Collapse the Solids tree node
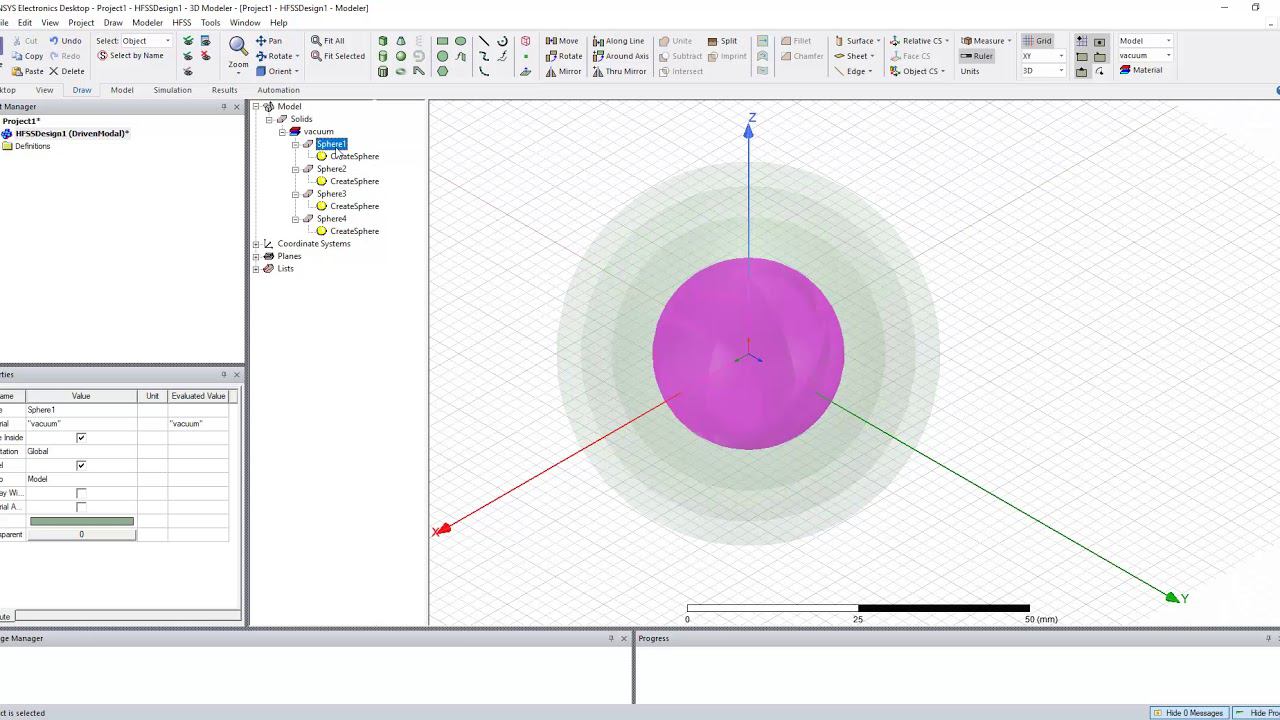The width and height of the screenshot is (1280, 720). (x=269, y=119)
